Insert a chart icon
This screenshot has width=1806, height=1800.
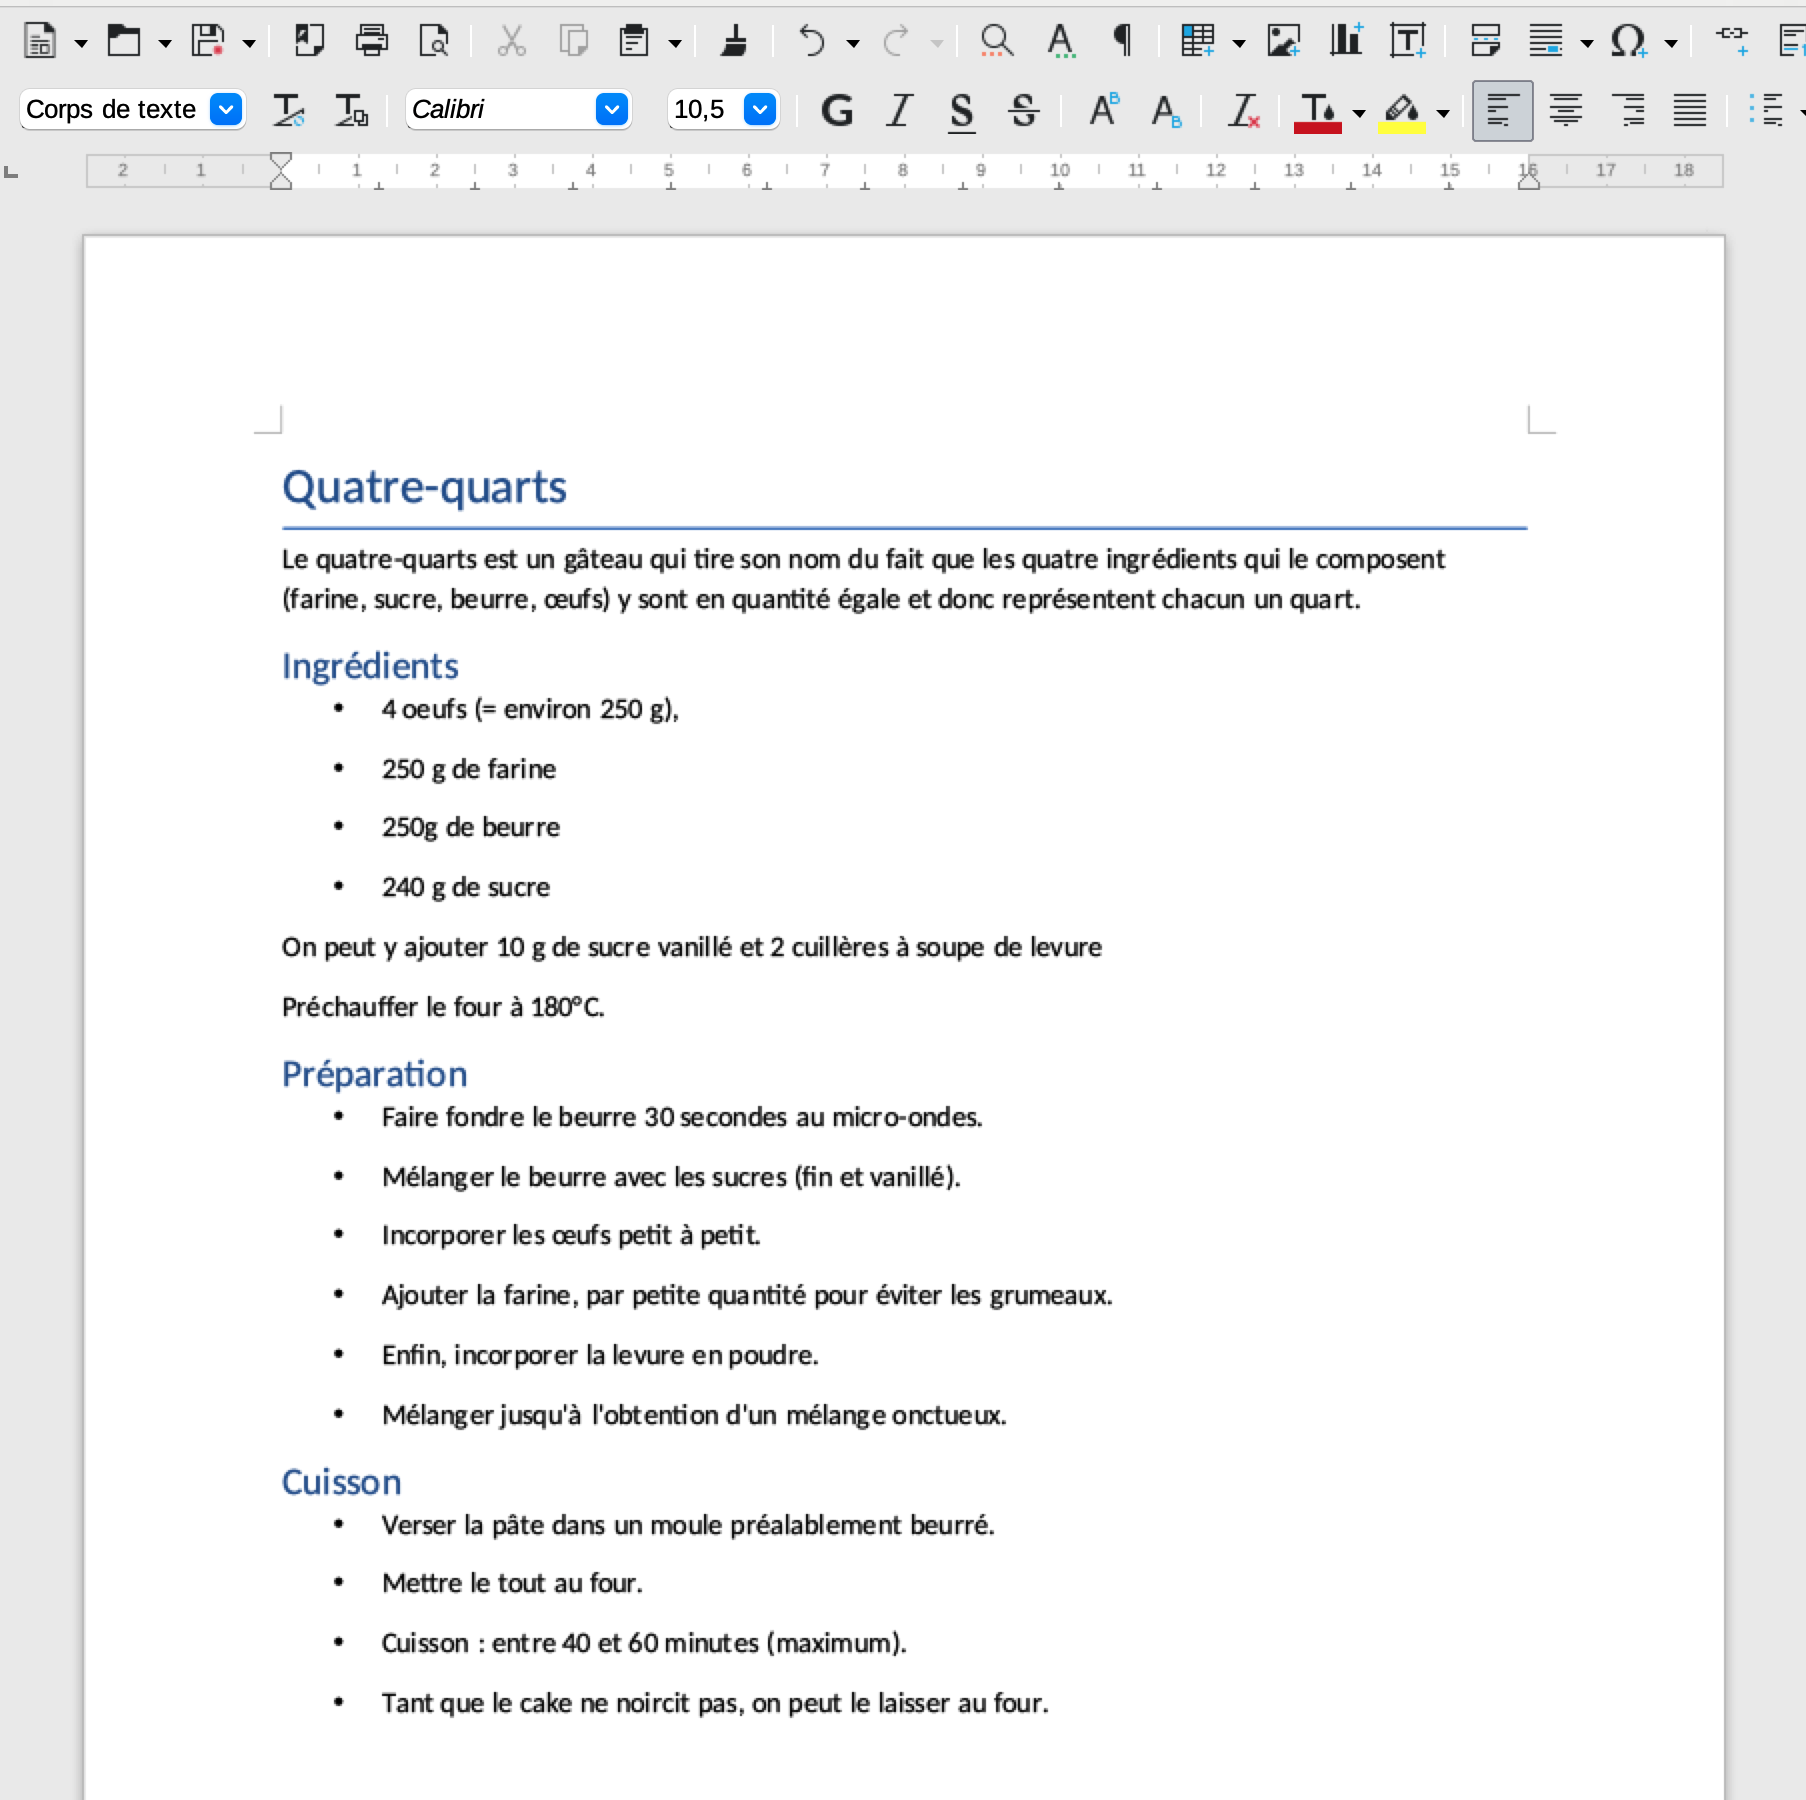pyautogui.click(x=1346, y=41)
